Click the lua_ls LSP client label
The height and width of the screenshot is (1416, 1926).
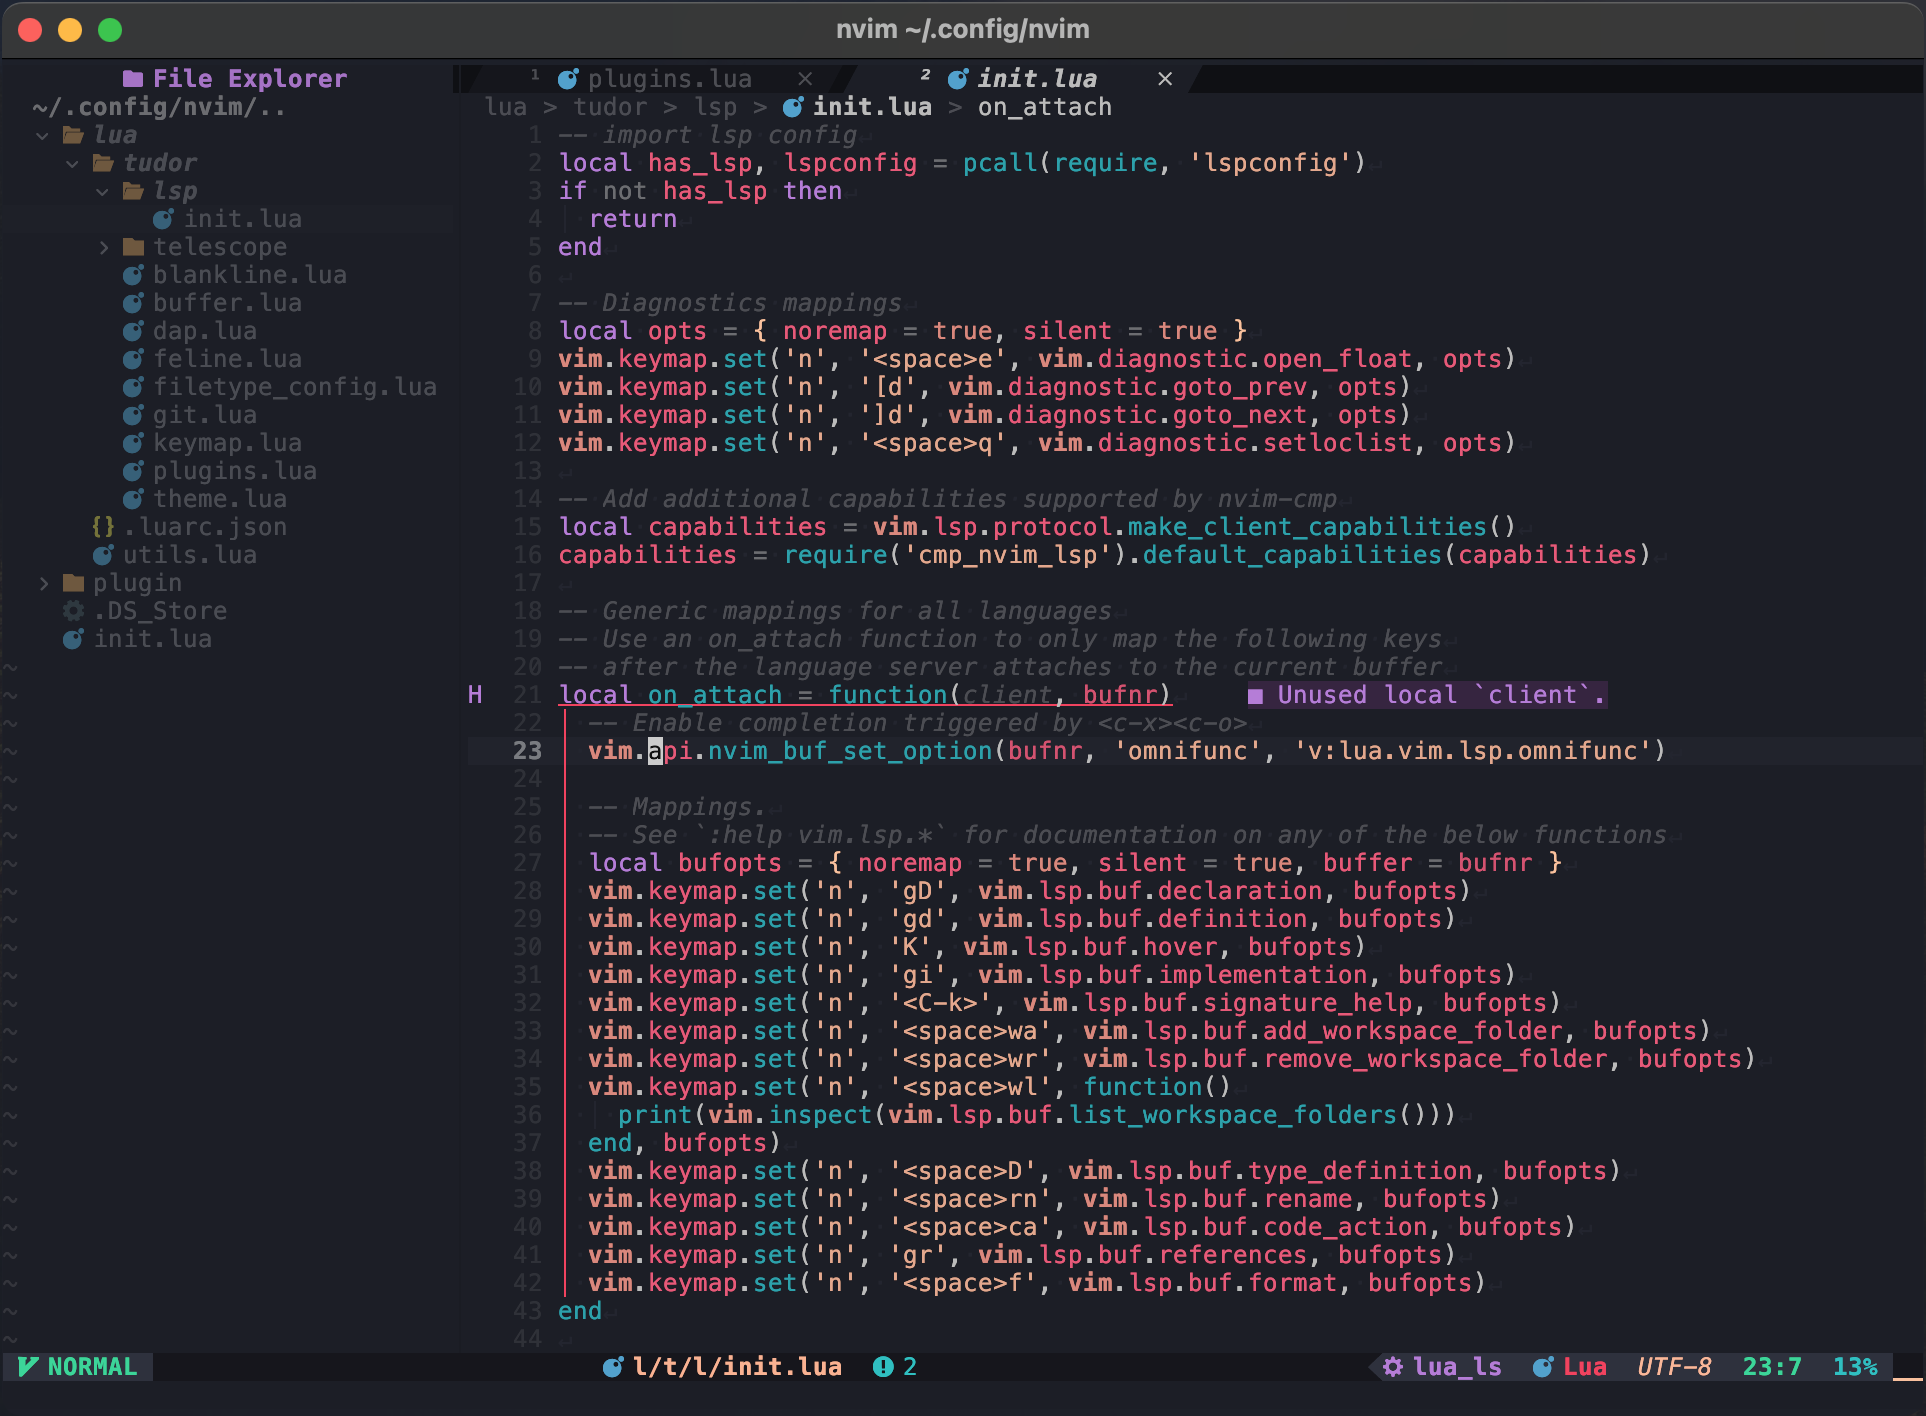point(1457,1367)
